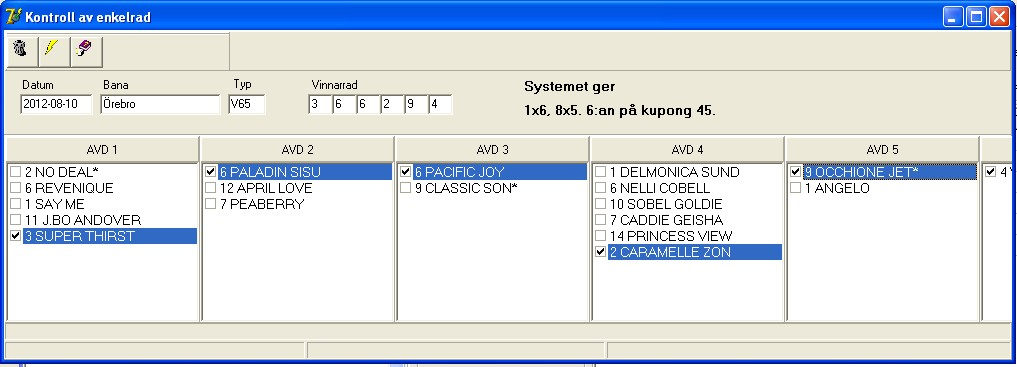Click the Systemet ger heading text

[569, 87]
